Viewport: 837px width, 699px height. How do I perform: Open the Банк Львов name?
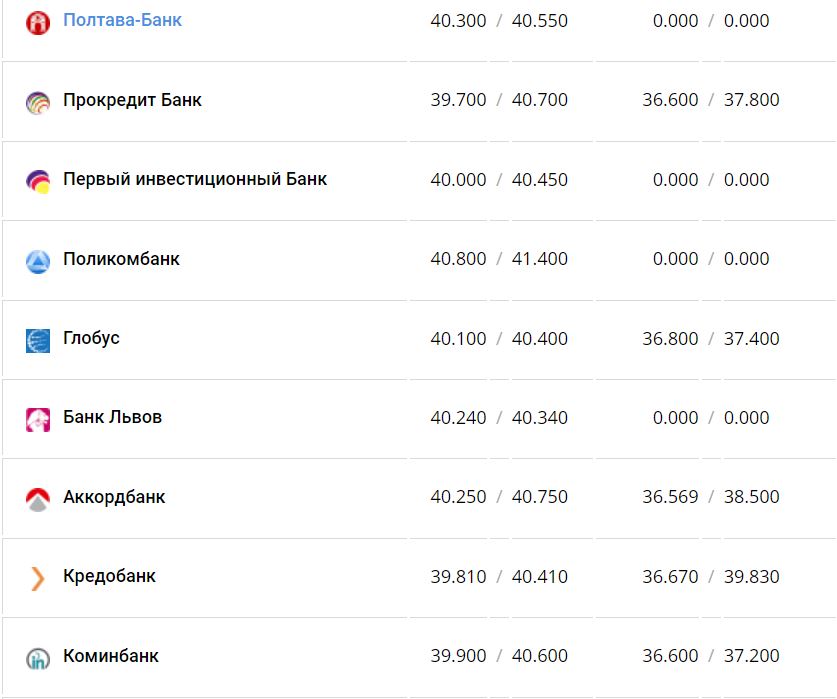click(112, 417)
